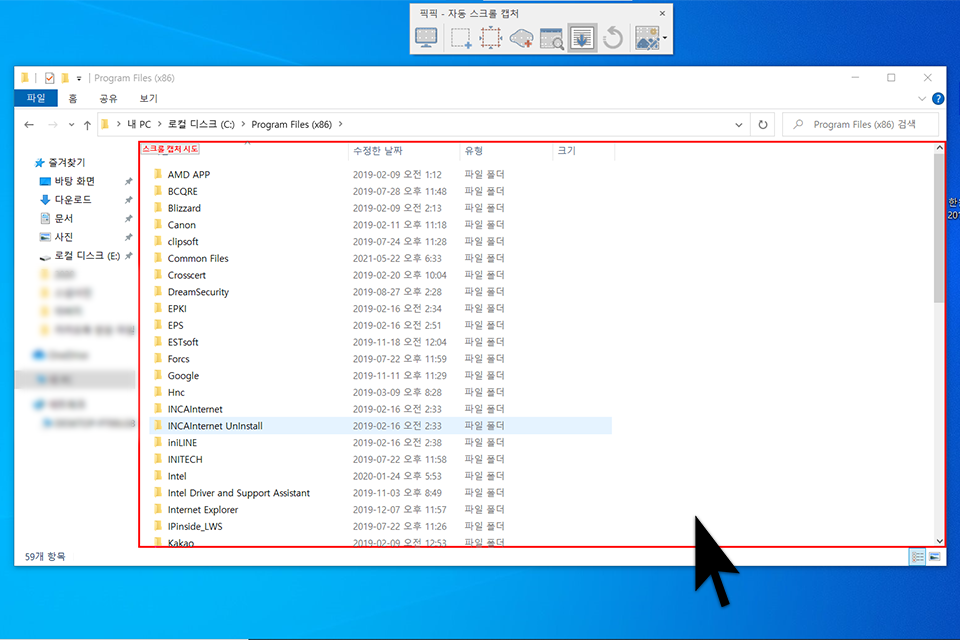960x640 pixels.
Task: Choose fixed region capture tool in PicPick
Action: pos(490,38)
